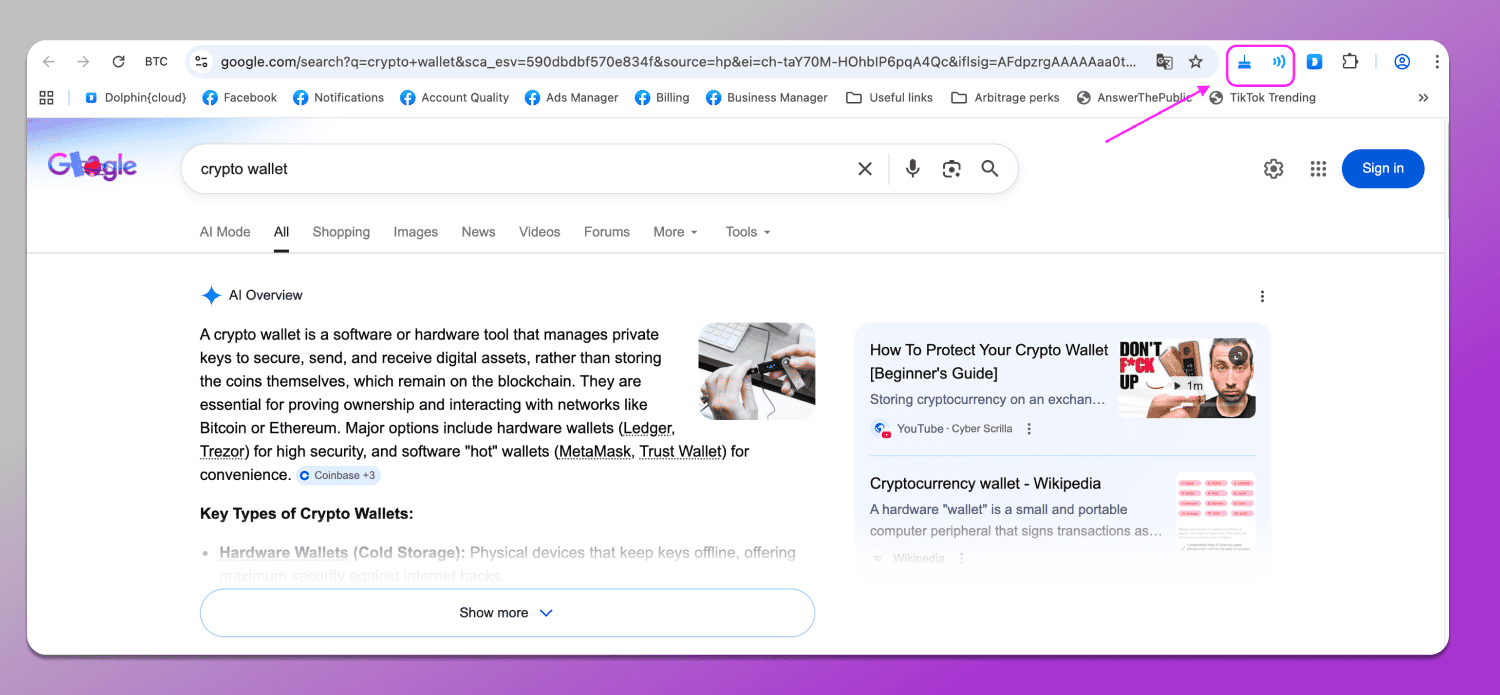Click the MetaMask link in overview
1500x695 pixels.
click(594, 451)
